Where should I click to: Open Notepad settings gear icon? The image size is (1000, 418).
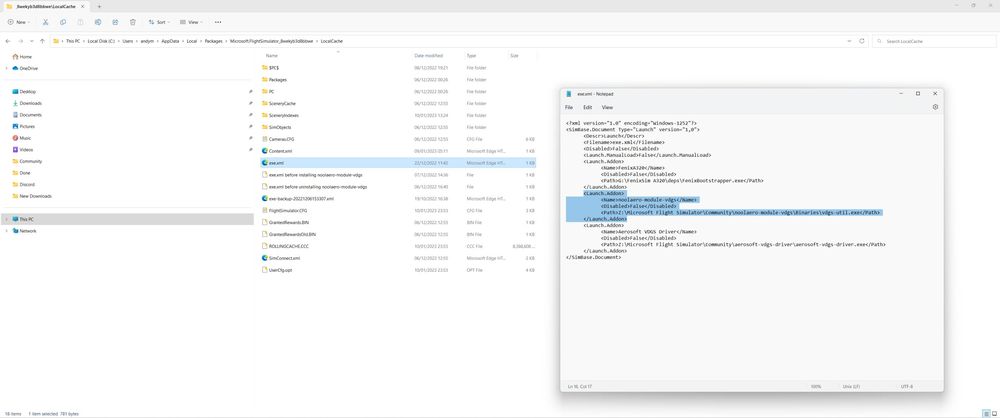click(x=935, y=107)
